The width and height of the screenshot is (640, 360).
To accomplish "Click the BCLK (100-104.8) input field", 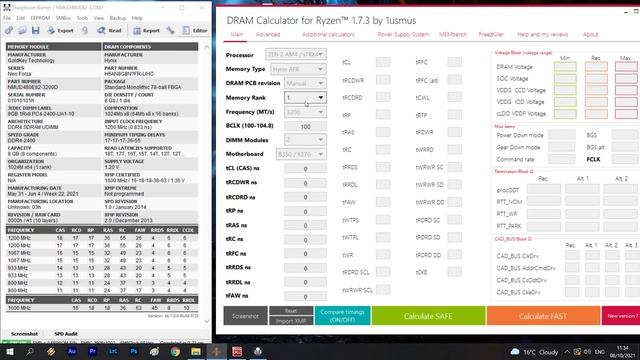I will click(x=305, y=127).
